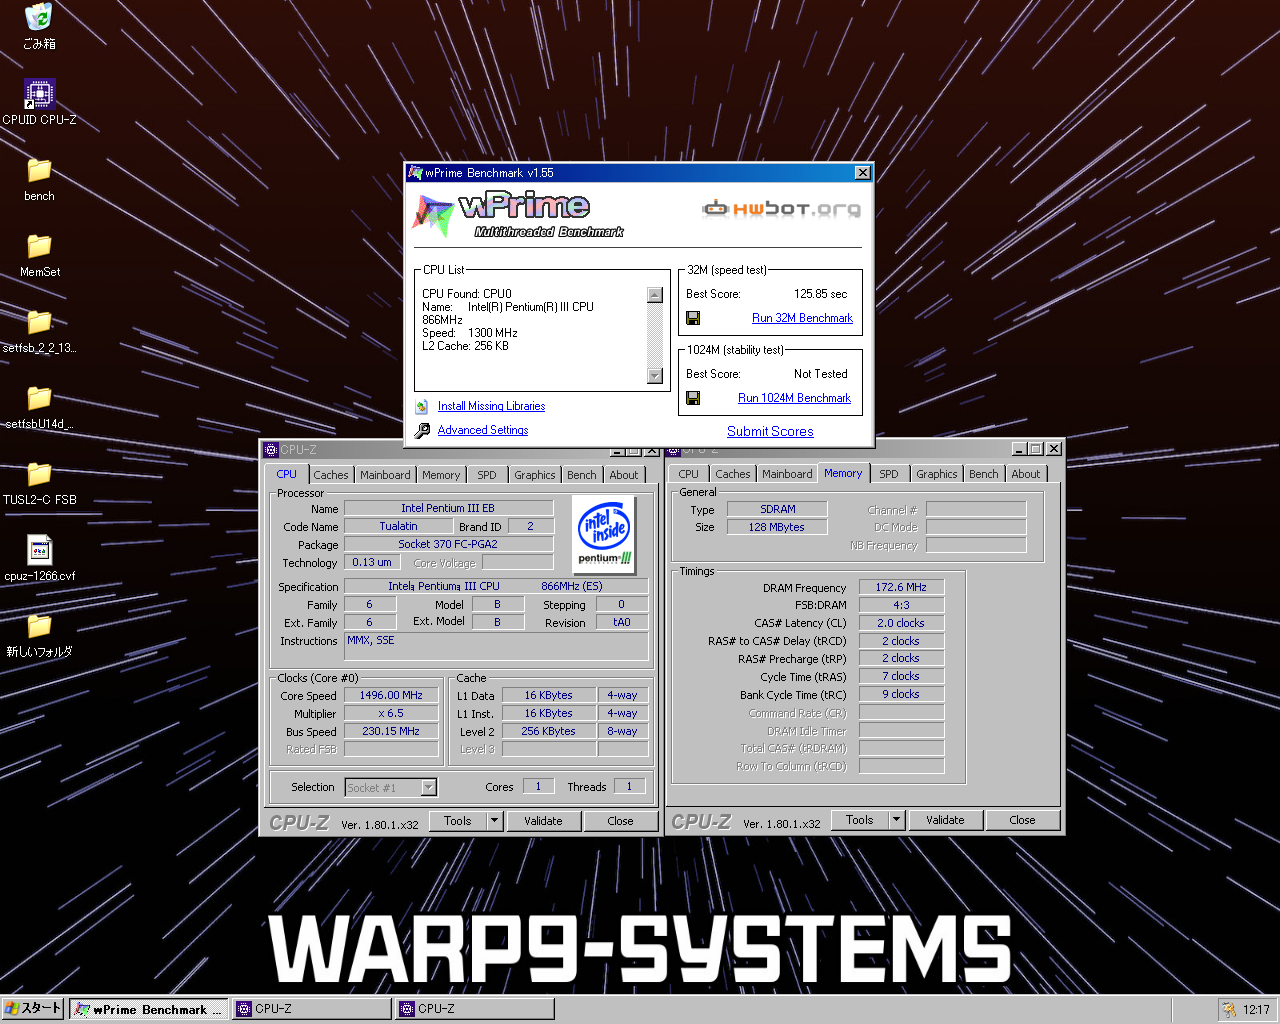
Task: Switch to the first CPU-Z taskbar button
Action: tap(312, 1009)
